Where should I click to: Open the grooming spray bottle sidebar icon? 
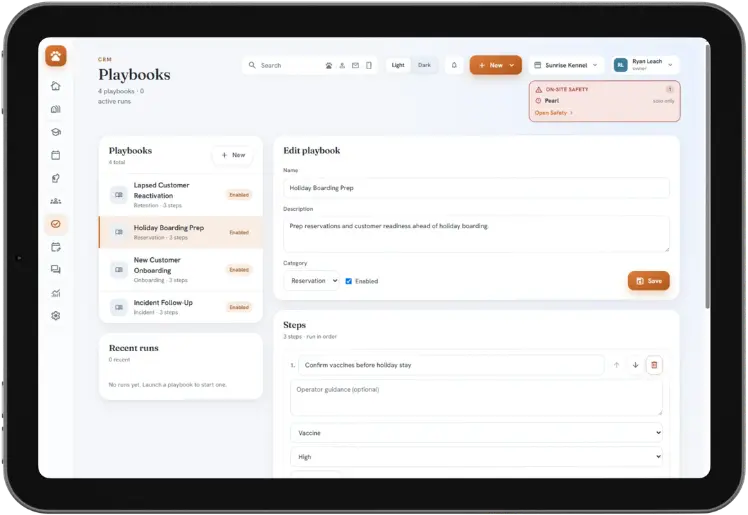[x=56, y=178]
